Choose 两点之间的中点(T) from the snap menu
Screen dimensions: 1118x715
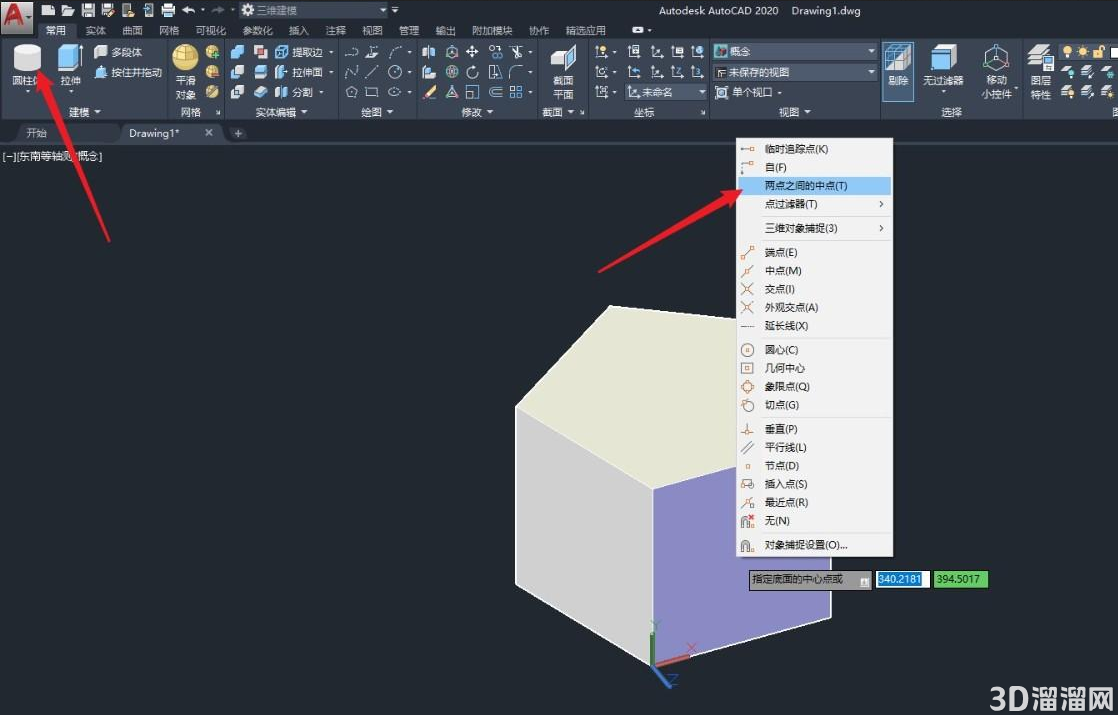coord(814,185)
